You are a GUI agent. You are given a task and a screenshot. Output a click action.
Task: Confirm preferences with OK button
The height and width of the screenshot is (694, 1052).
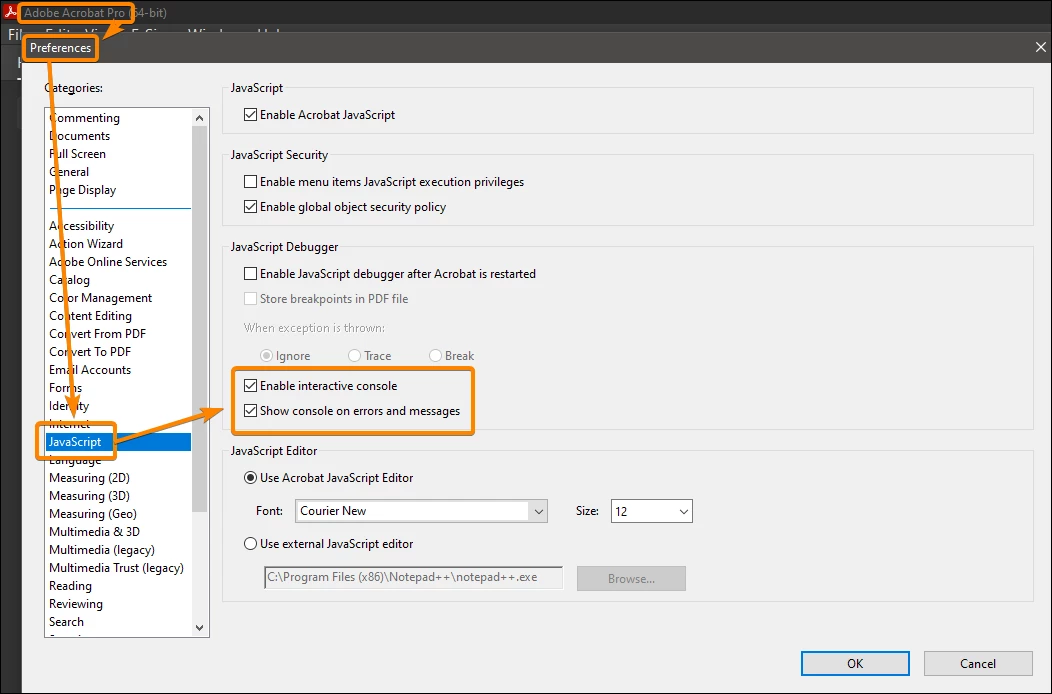pyautogui.click(x=855, y=663)
